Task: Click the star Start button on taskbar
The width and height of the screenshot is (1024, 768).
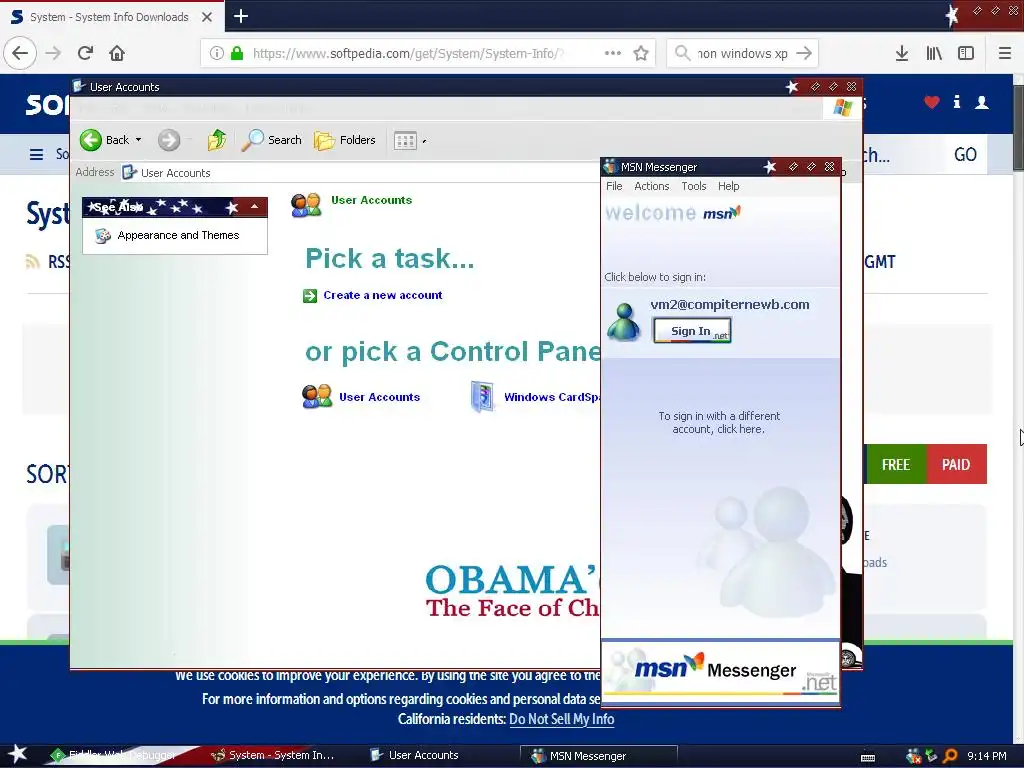Action: (18, 754)
